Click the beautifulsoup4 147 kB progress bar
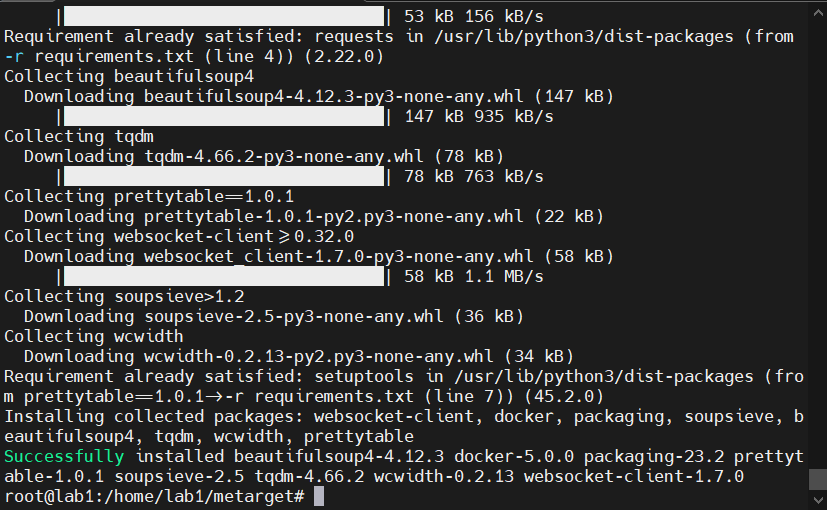 (x=225, y=116)
